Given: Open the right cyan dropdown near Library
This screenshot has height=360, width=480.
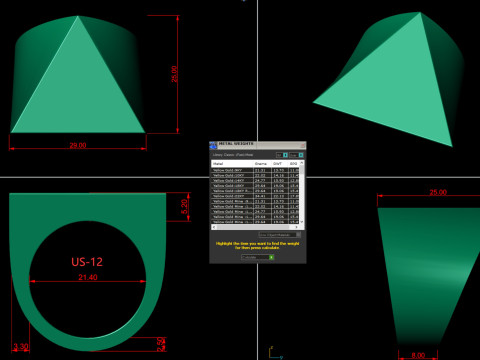Looking at the screenshot, I should coord(301,155).
